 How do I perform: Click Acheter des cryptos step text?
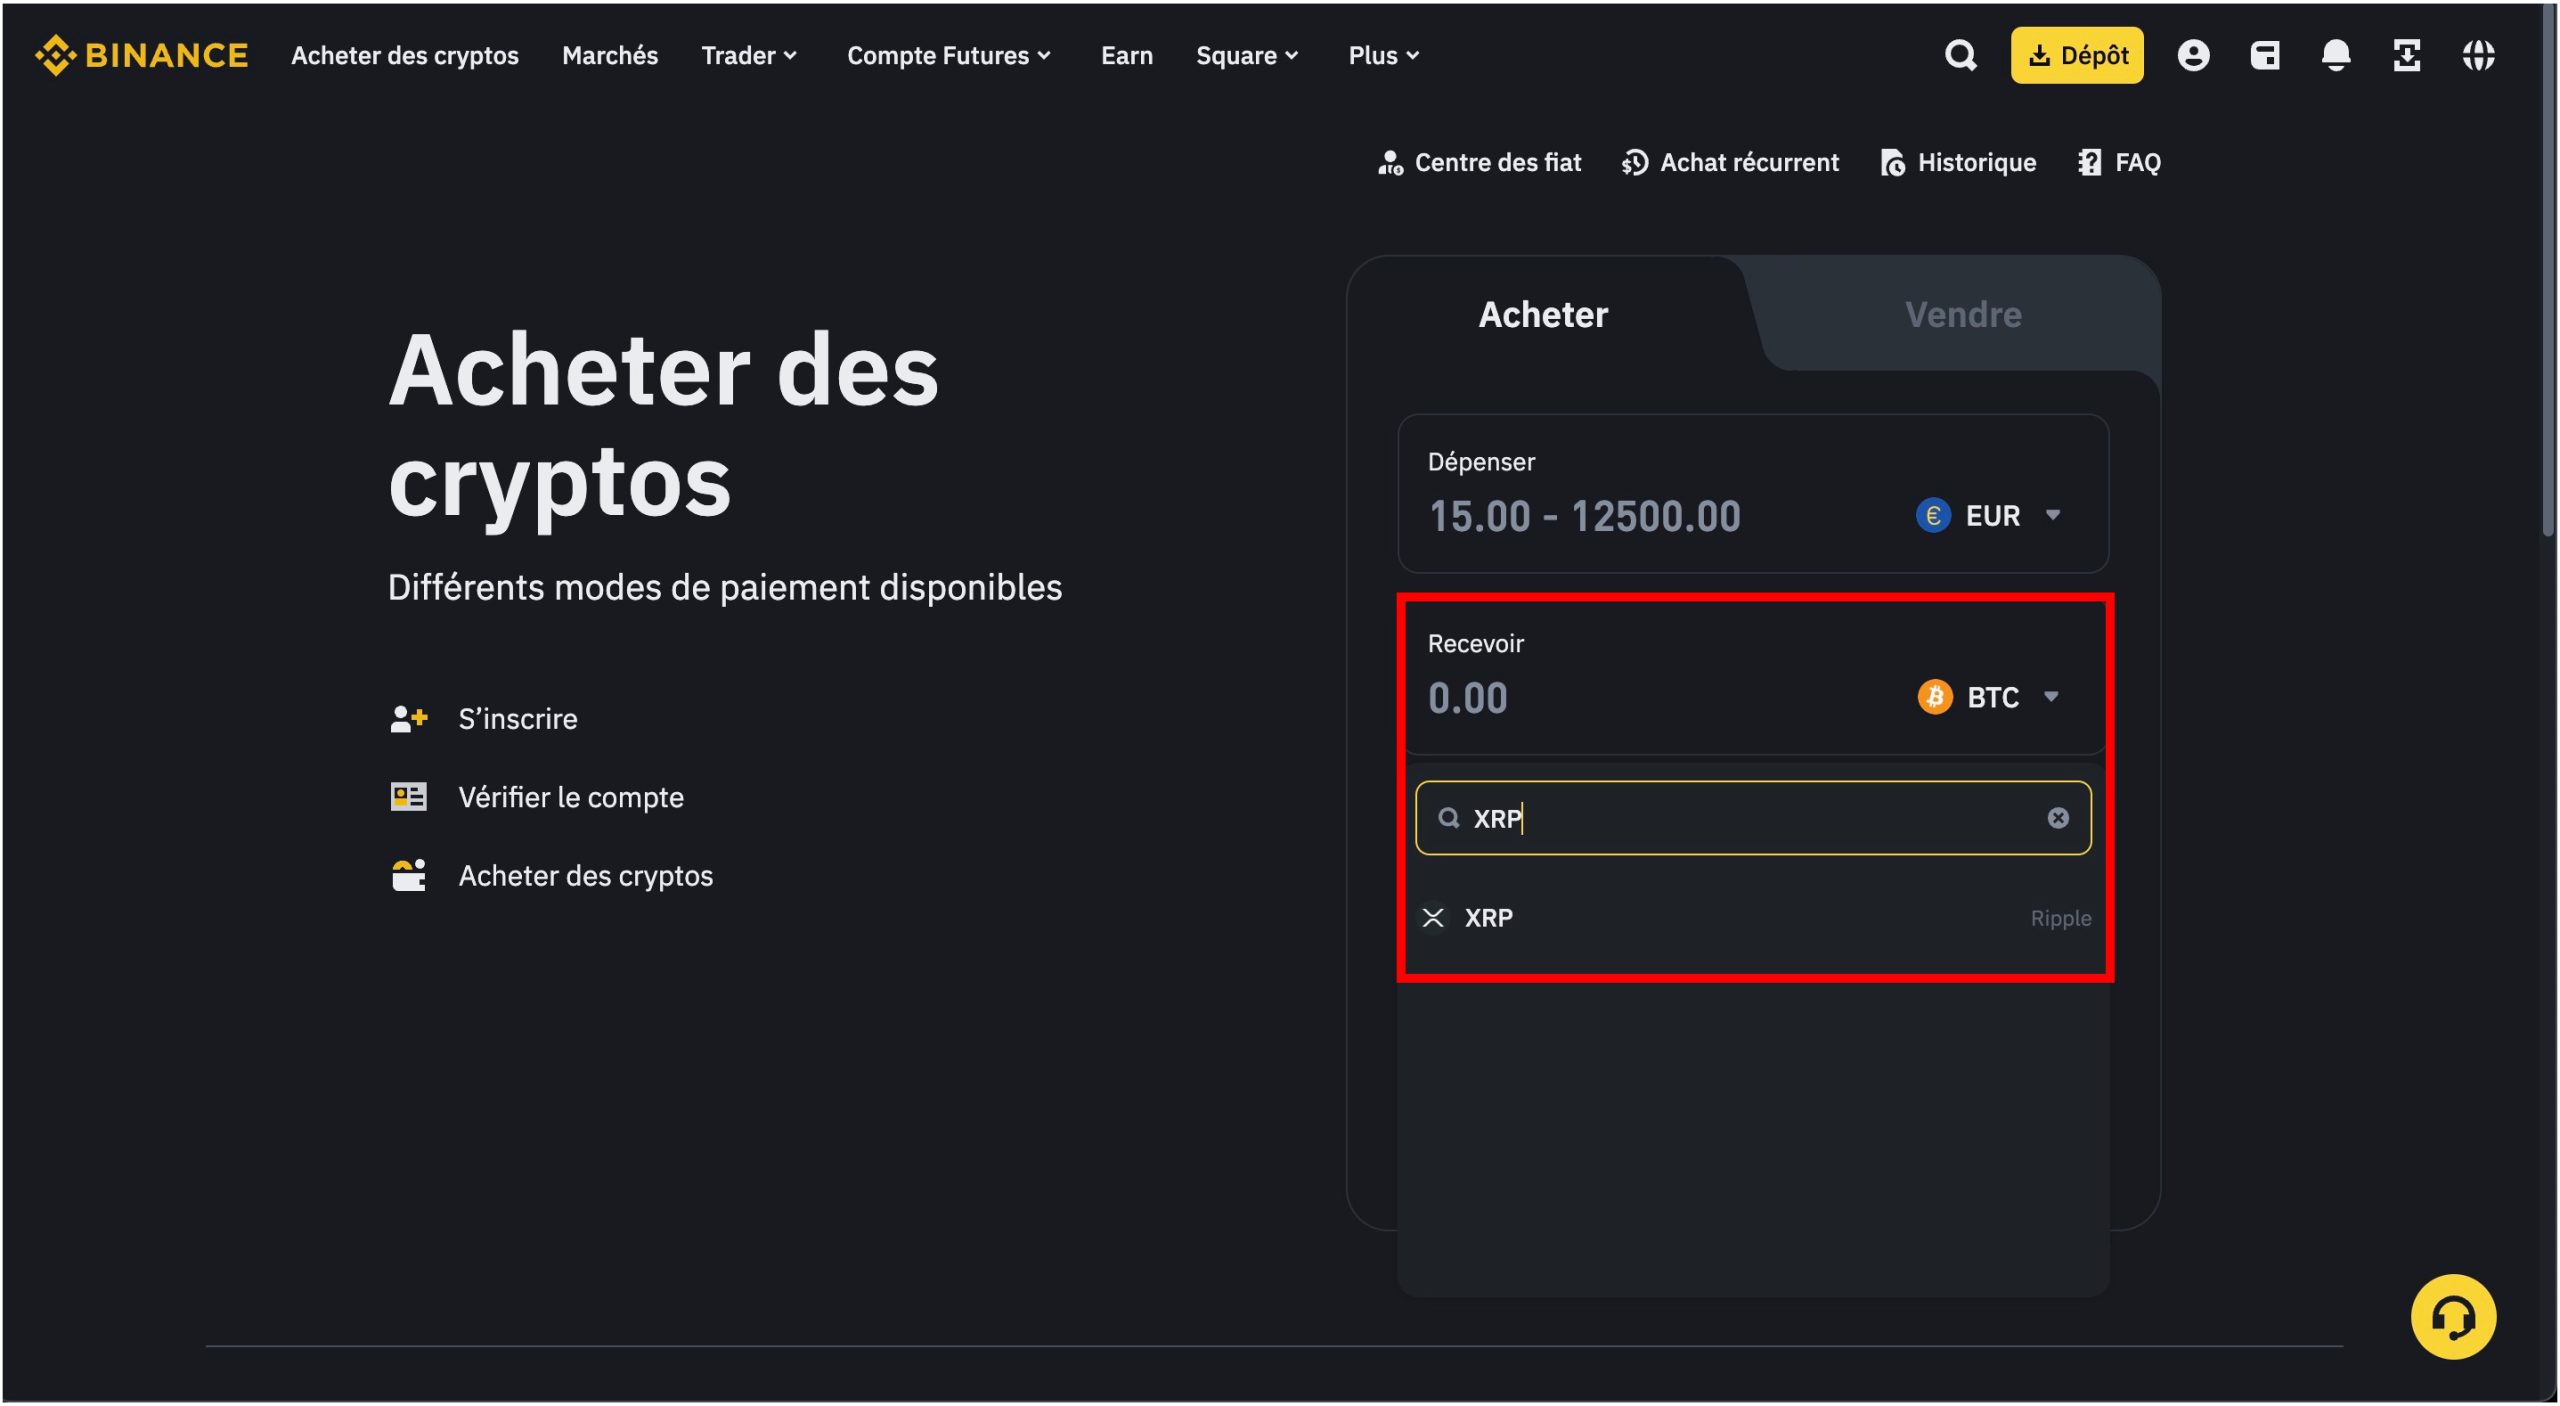point(586,875)
